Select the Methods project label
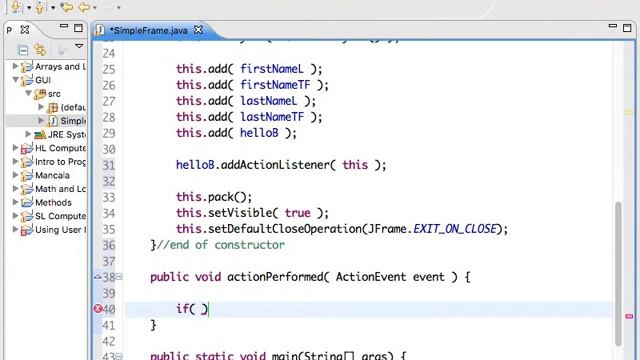The height and width of the screenshot is (360, 640). [53, 202]
